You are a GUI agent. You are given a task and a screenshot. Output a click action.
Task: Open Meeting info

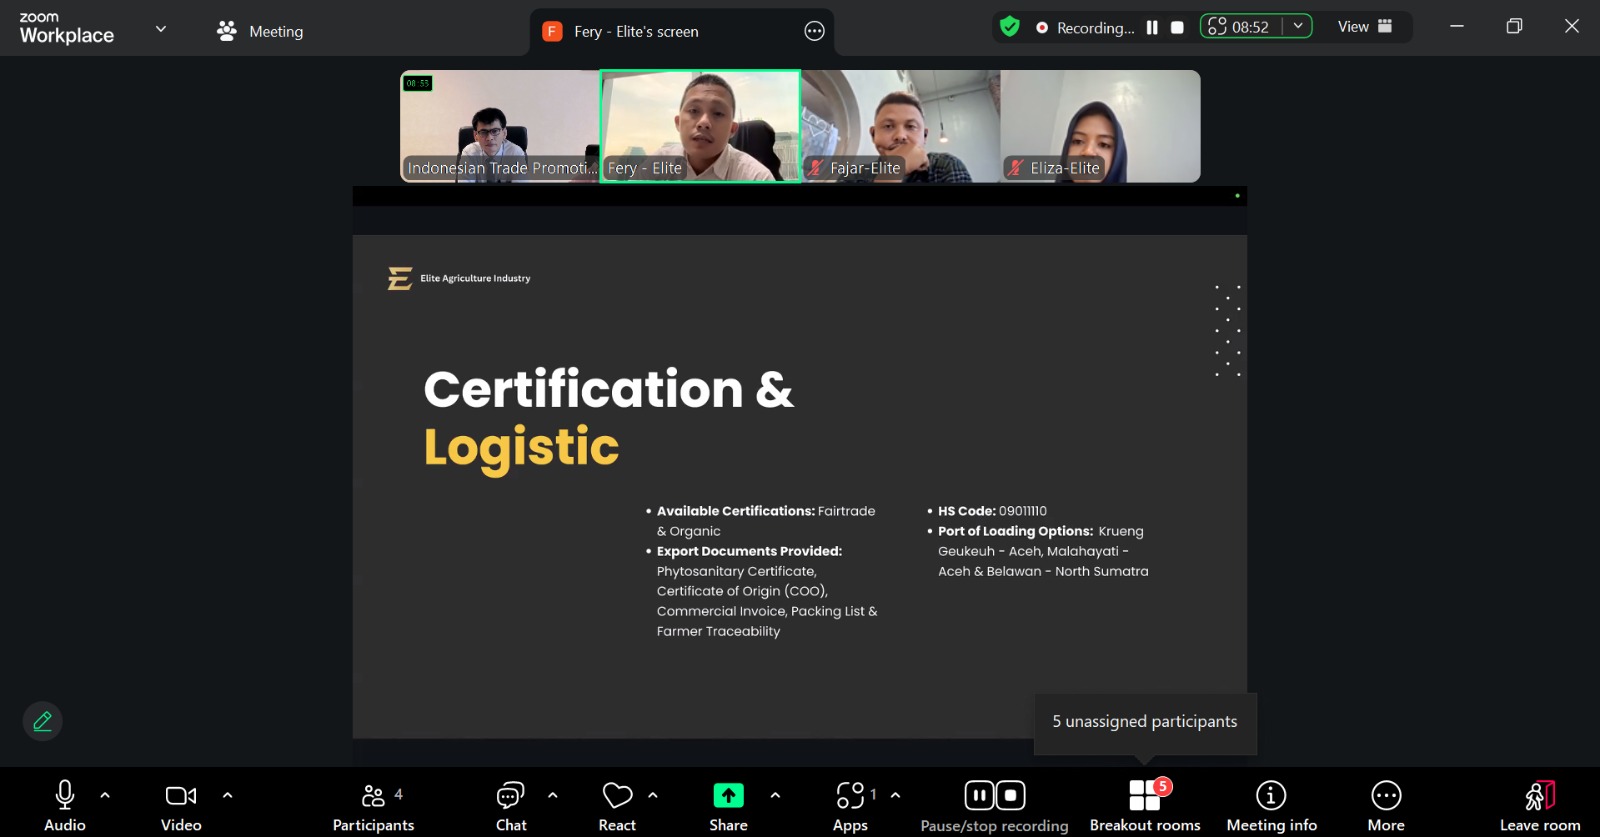[1271, 805]
